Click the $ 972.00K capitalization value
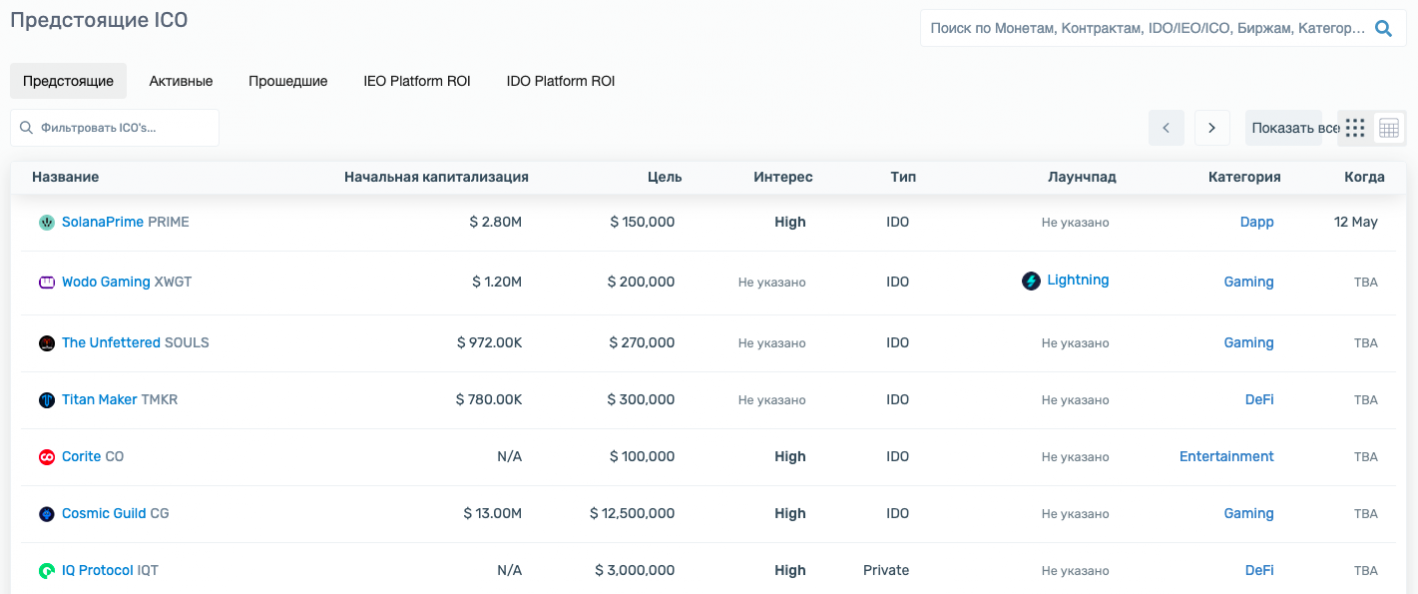Image resolution: width=1418 pixels, height=594 pixels. pos(489,343)
